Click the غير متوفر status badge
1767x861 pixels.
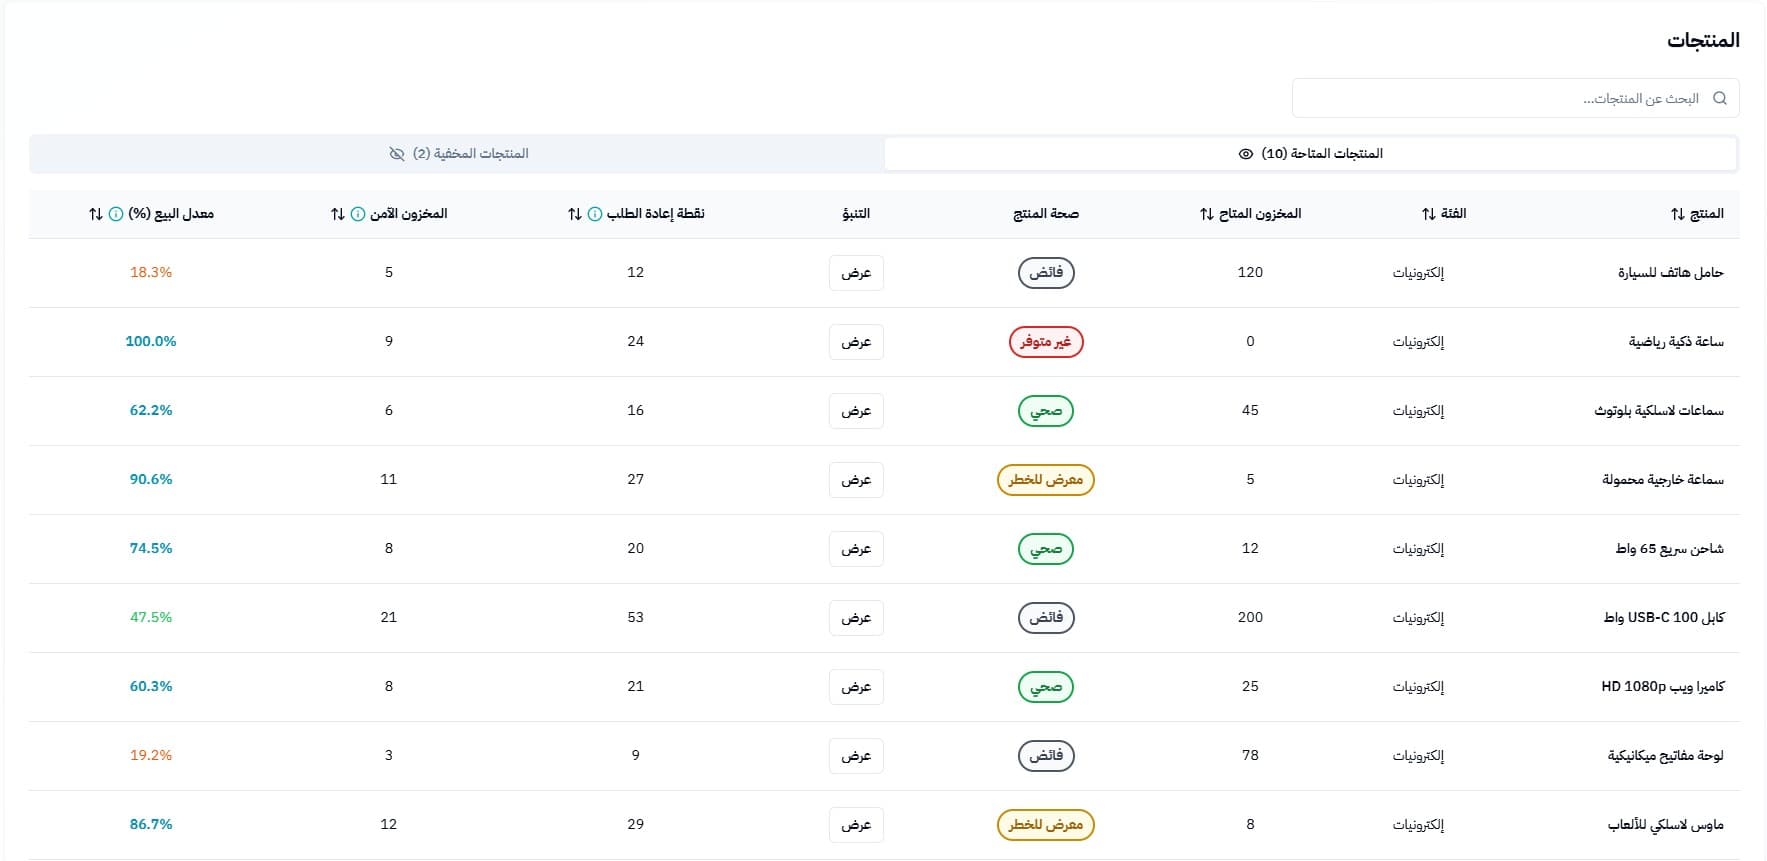click(x=1046, y=342)
